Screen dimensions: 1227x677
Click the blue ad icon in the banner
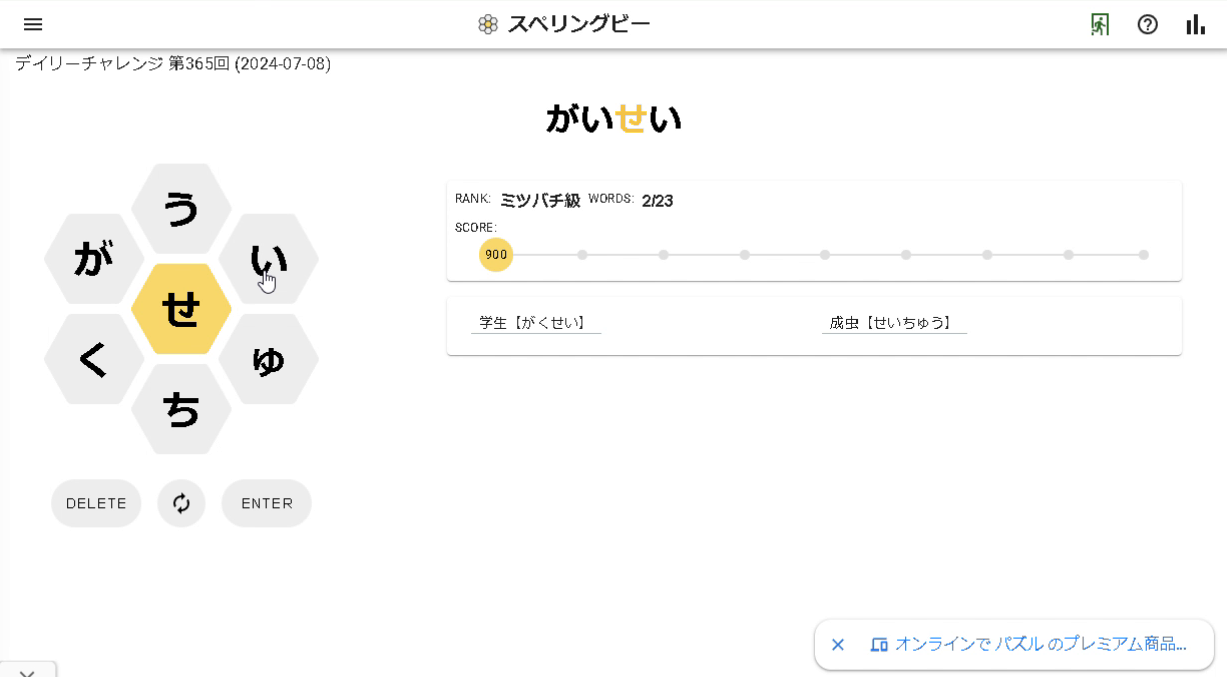pyautogui.click(x=879, y=645)
